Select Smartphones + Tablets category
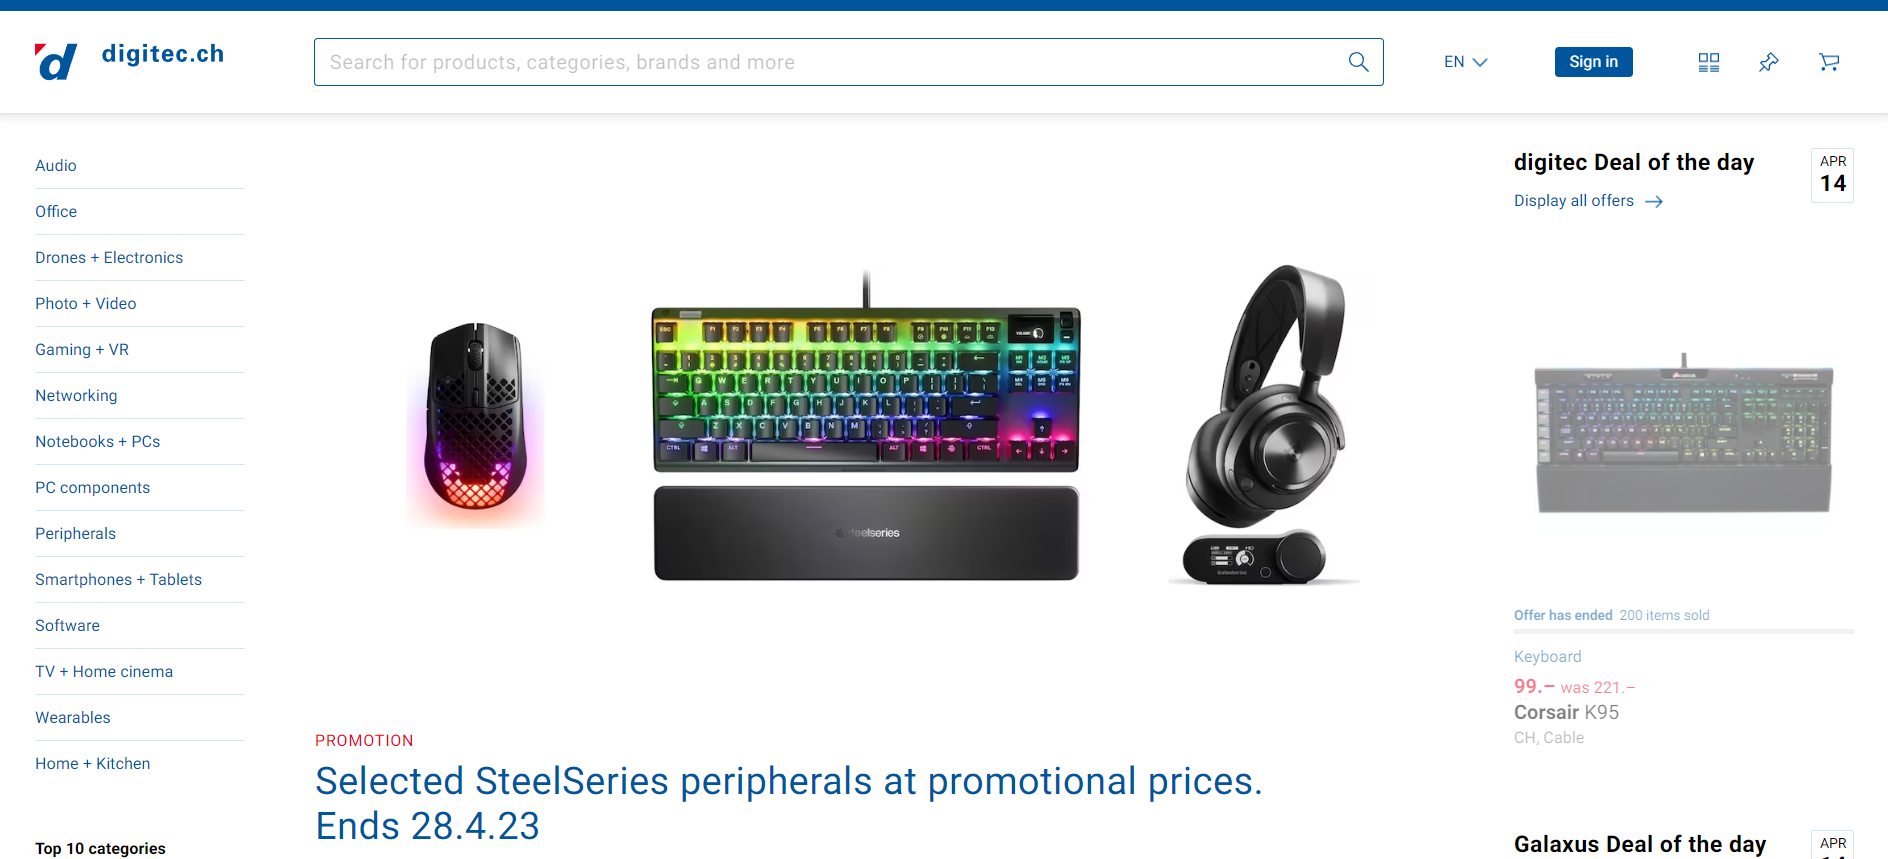Image resolution: width=1888 pixels, height=859 pixels. coord(119,580)
